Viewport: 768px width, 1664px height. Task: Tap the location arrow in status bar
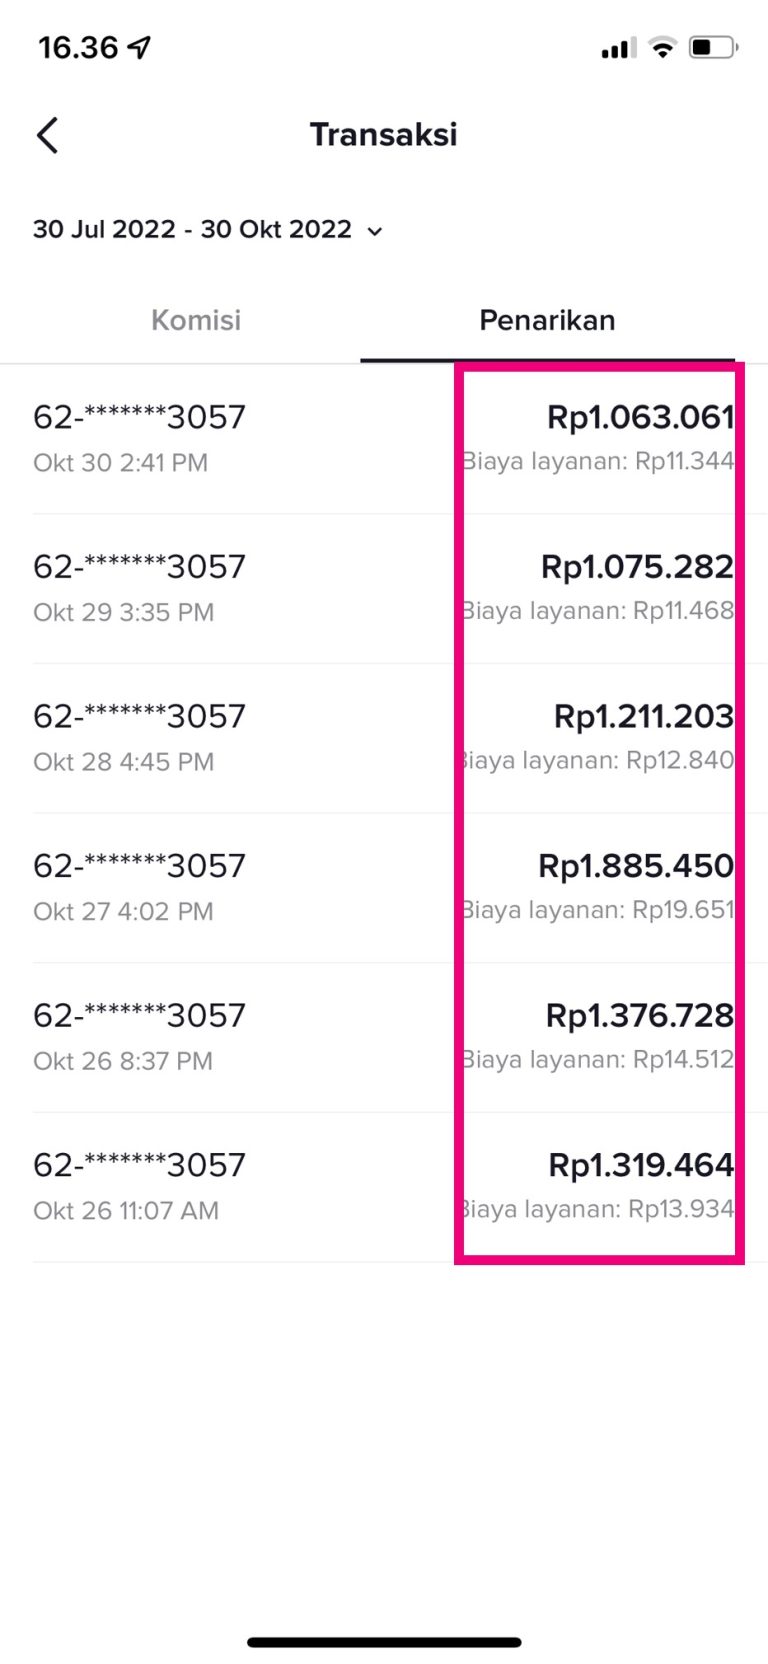(140, 47)
